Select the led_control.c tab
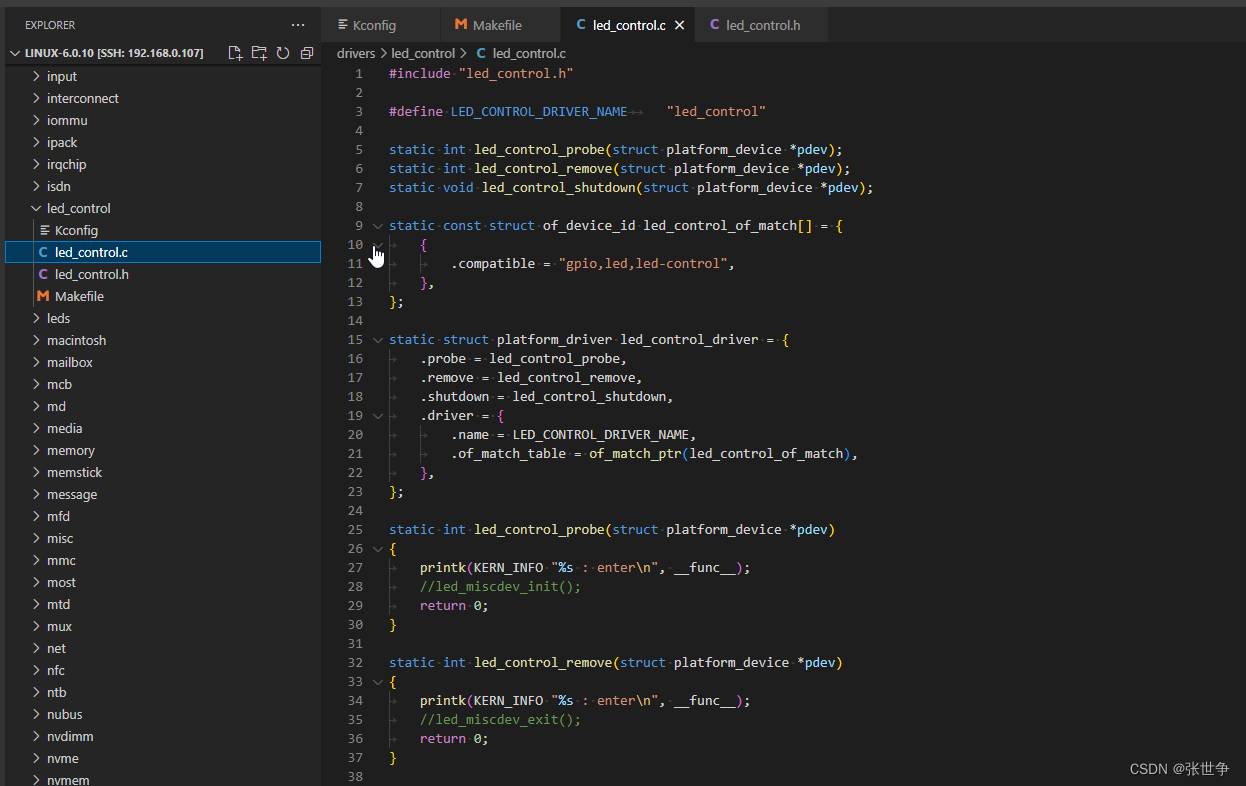Image resolution: width=1246 pixels, height=786 pixels. (x=629, y=25)
